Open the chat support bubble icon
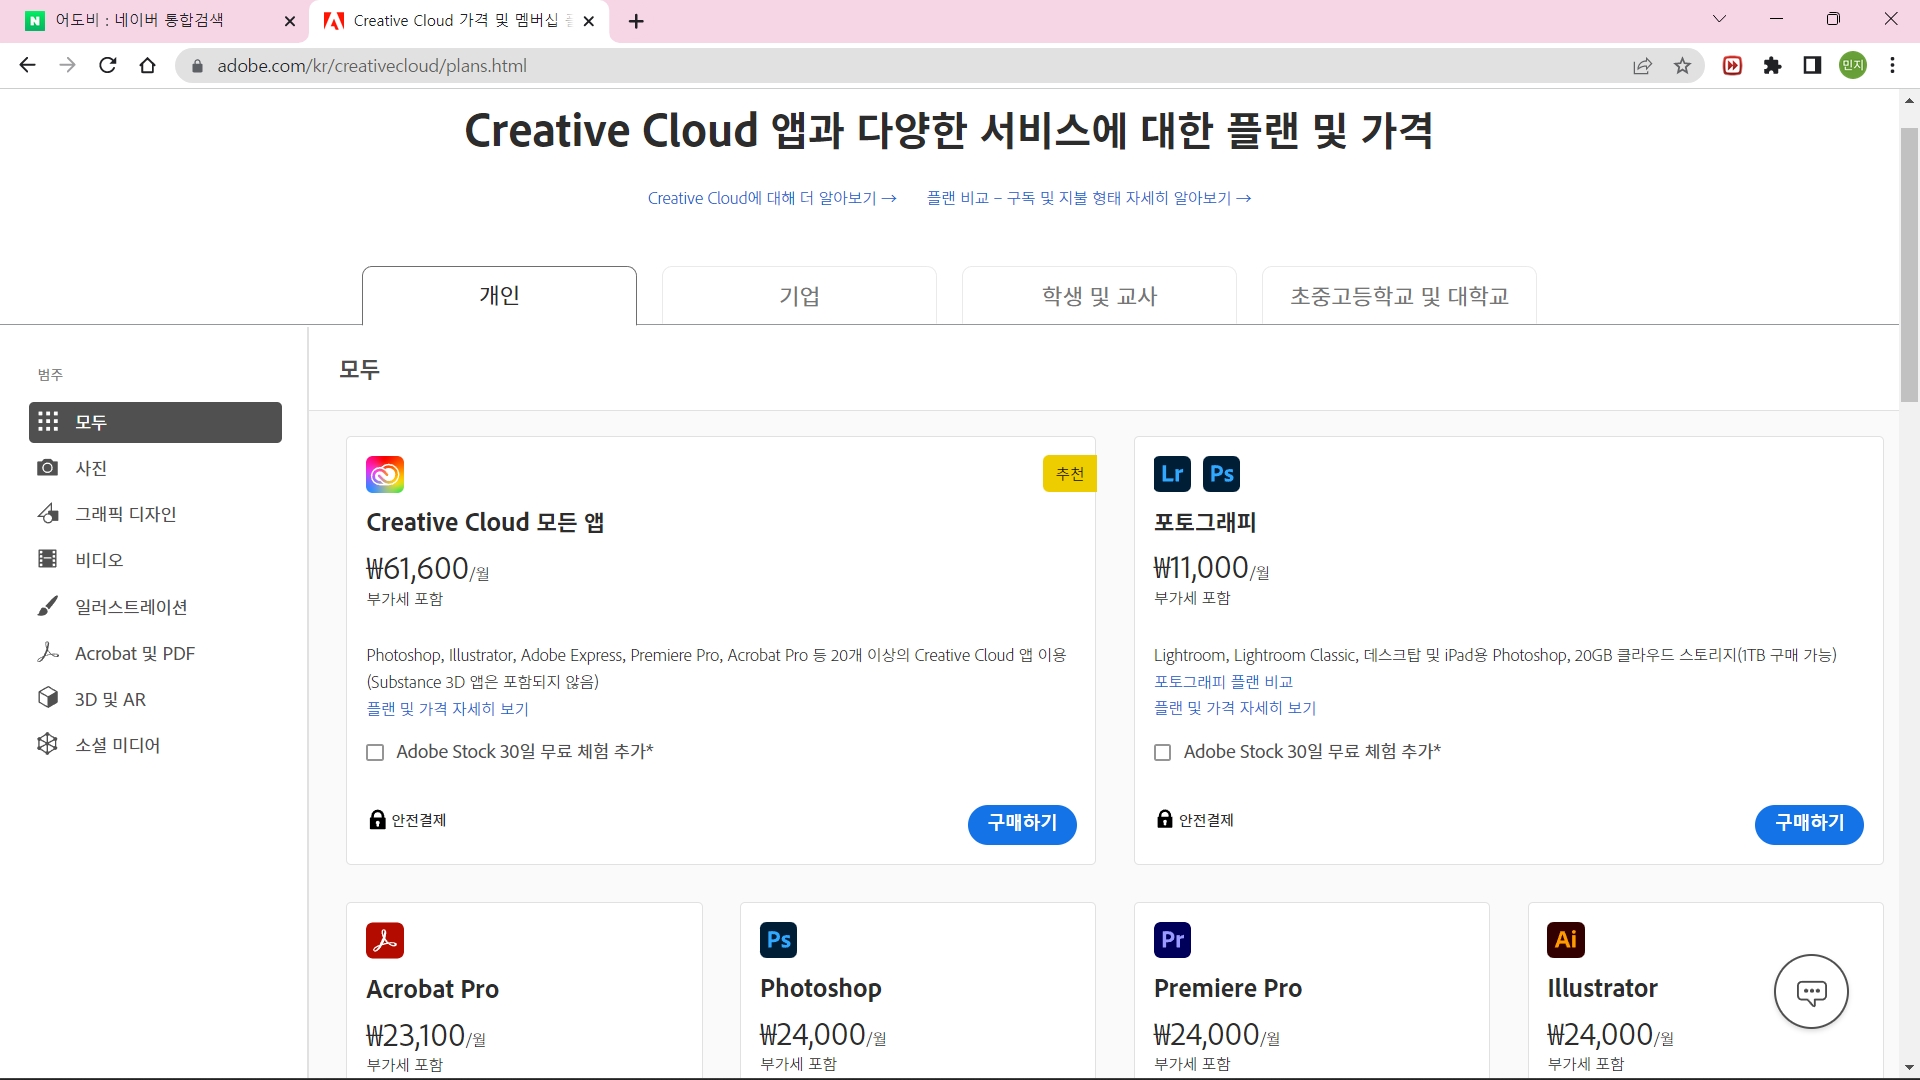This screenshot has width=1920, height=1080. pyautogui.click(x=1811, y=992)
